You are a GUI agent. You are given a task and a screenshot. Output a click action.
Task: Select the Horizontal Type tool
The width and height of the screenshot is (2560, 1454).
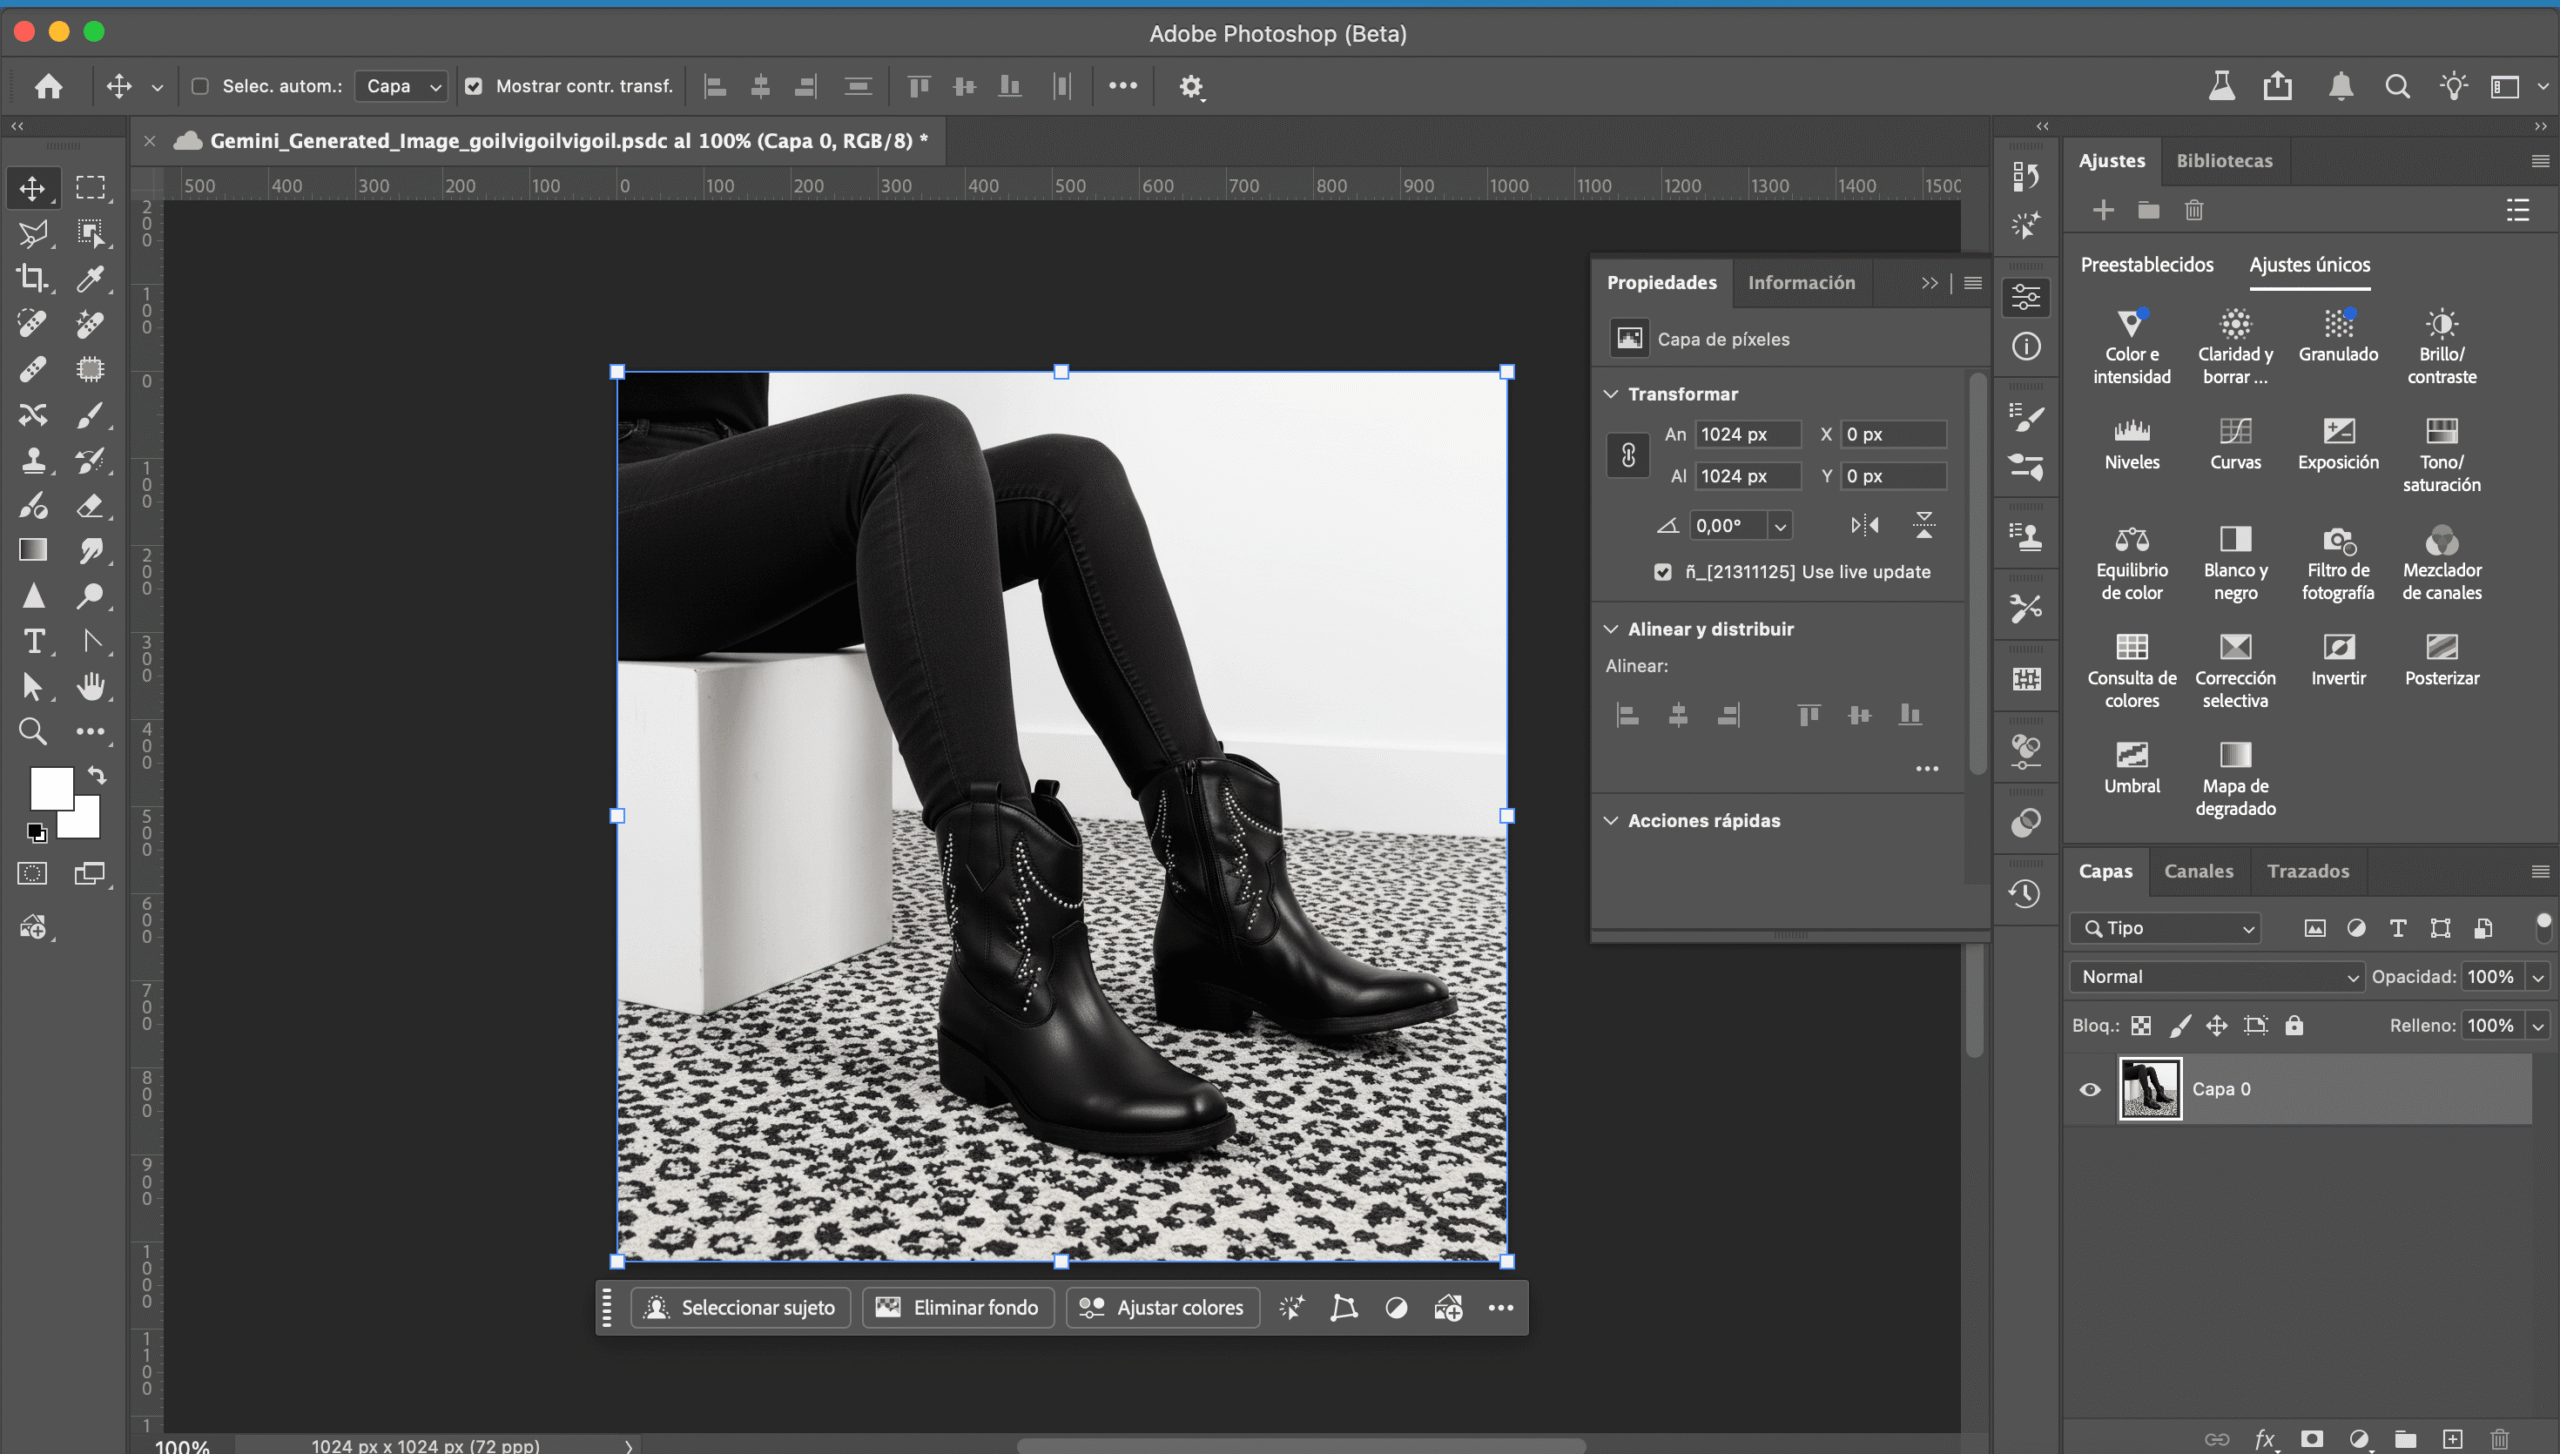click(x=33, y=641)
